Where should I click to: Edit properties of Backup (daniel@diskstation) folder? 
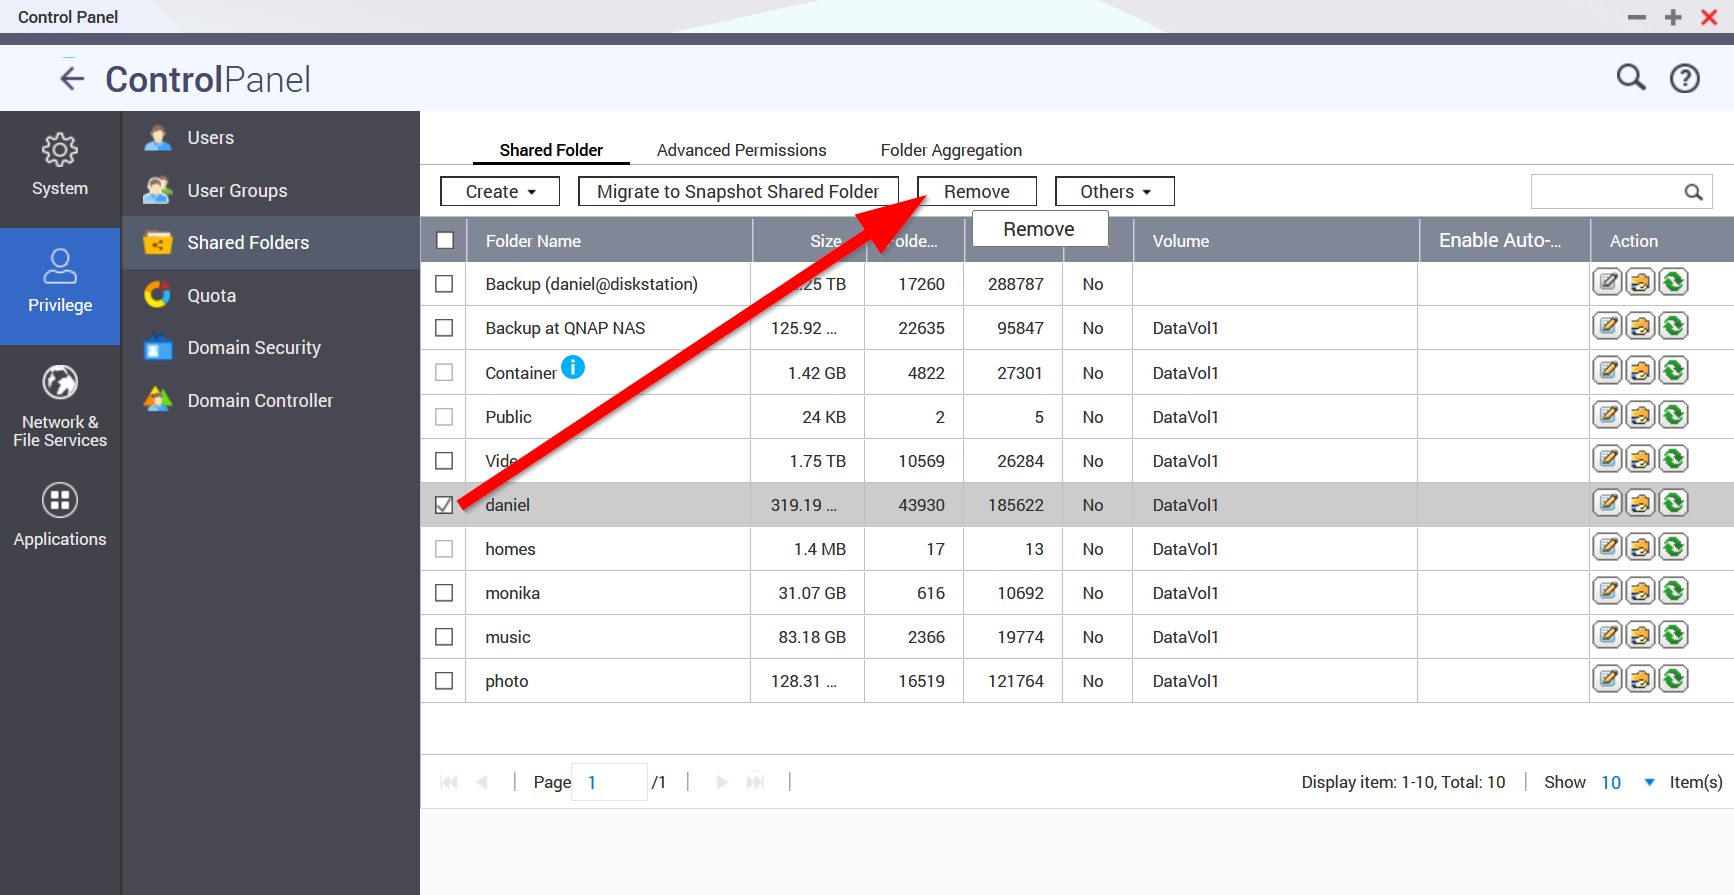(1607, 282)
